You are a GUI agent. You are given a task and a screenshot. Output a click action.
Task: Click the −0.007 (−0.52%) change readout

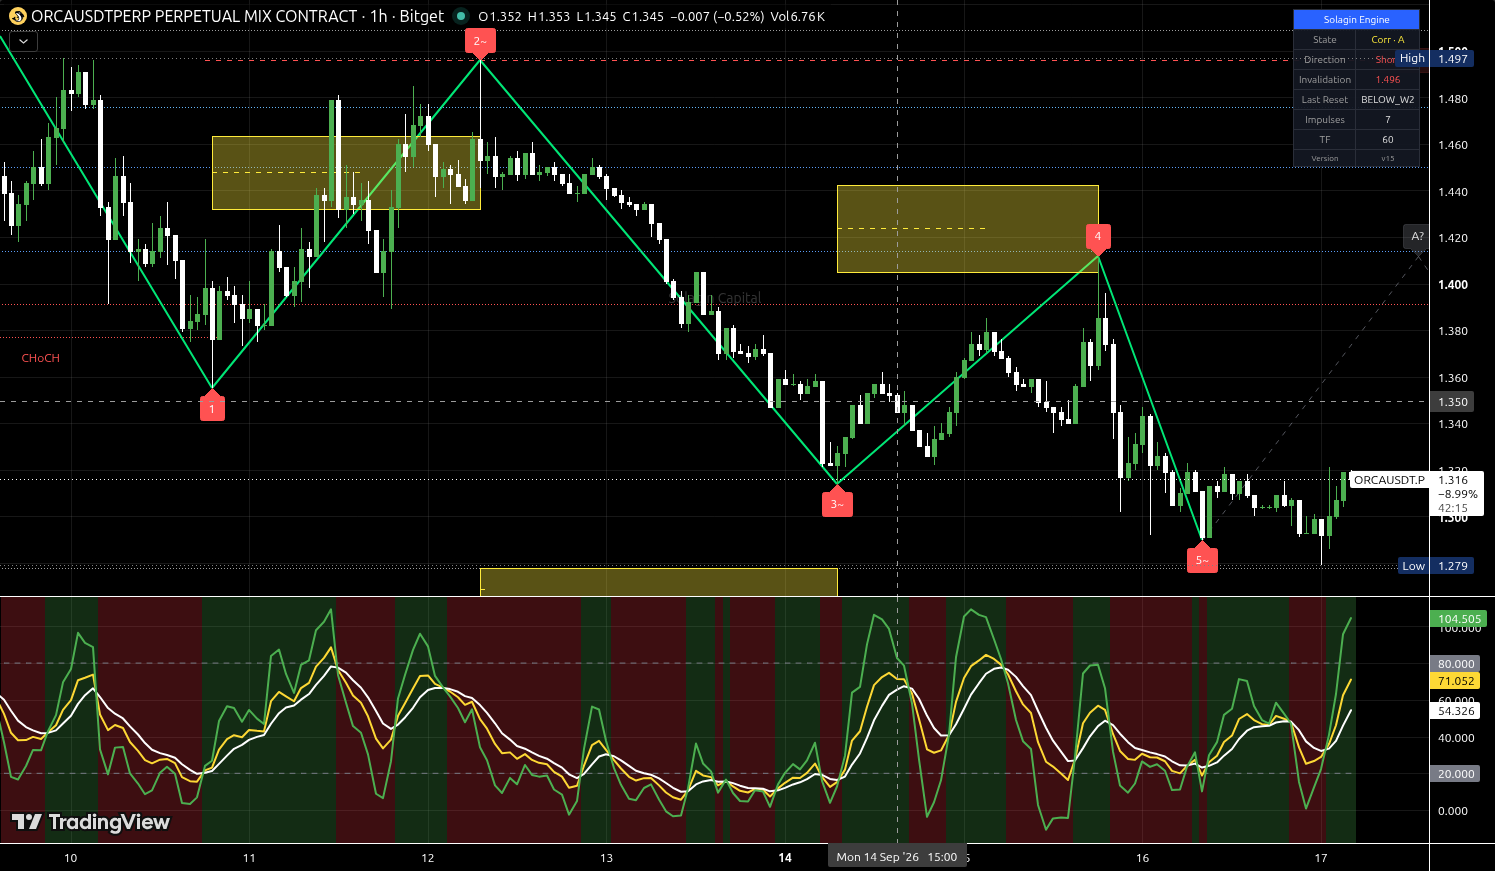[x=716, y=17]
